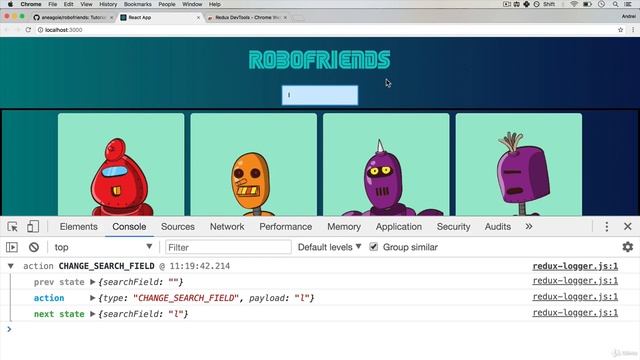Switch to the Audits tab
Screen dimensions: 640x360
(498, 227)
